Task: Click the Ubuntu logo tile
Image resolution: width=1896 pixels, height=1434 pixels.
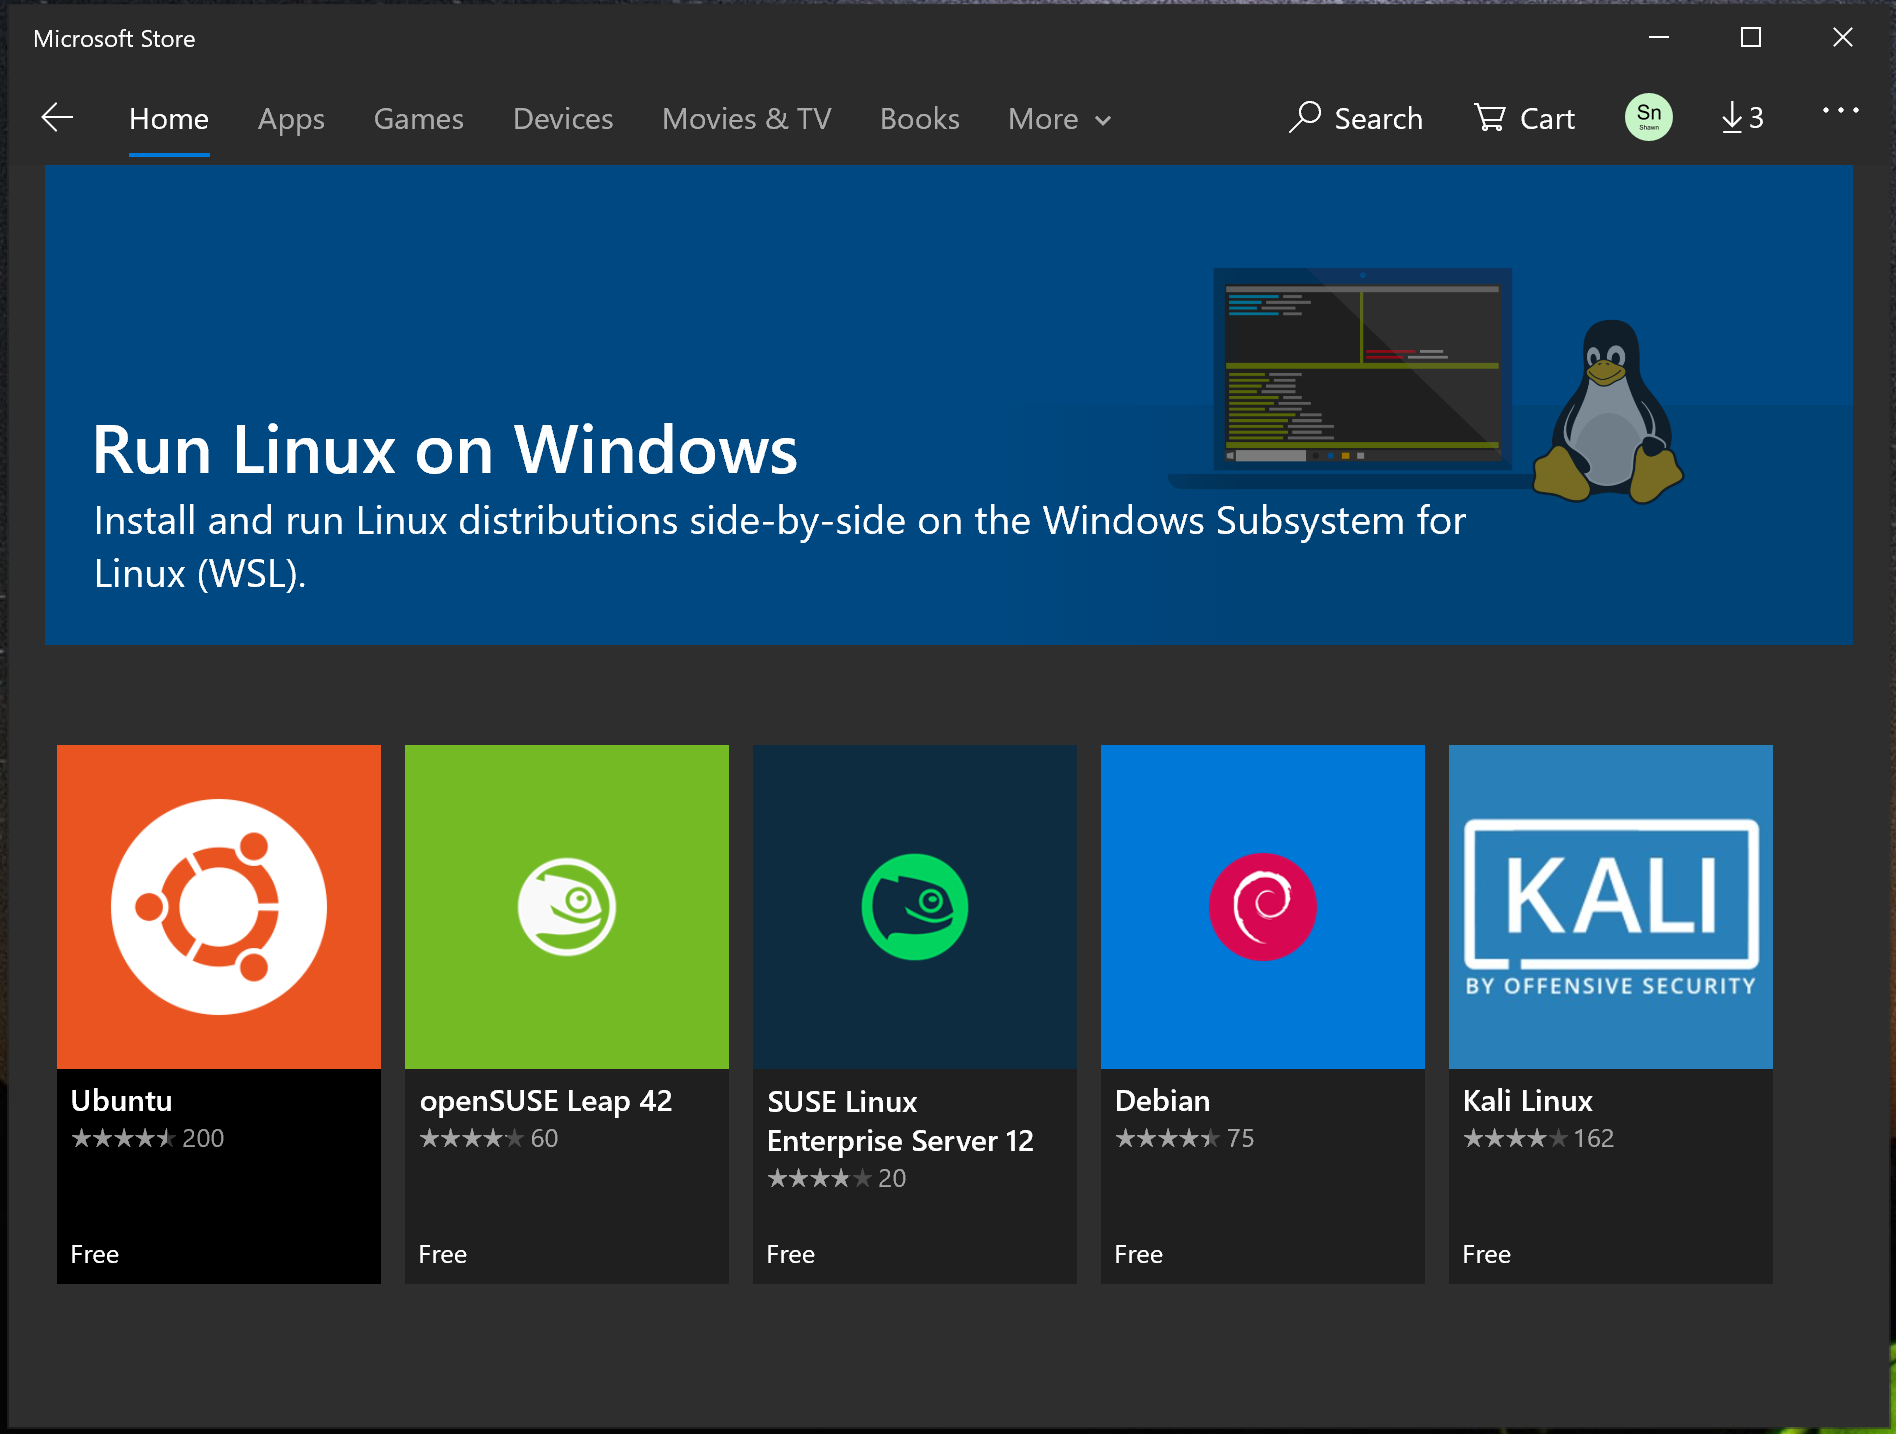Action: (219, 906)
